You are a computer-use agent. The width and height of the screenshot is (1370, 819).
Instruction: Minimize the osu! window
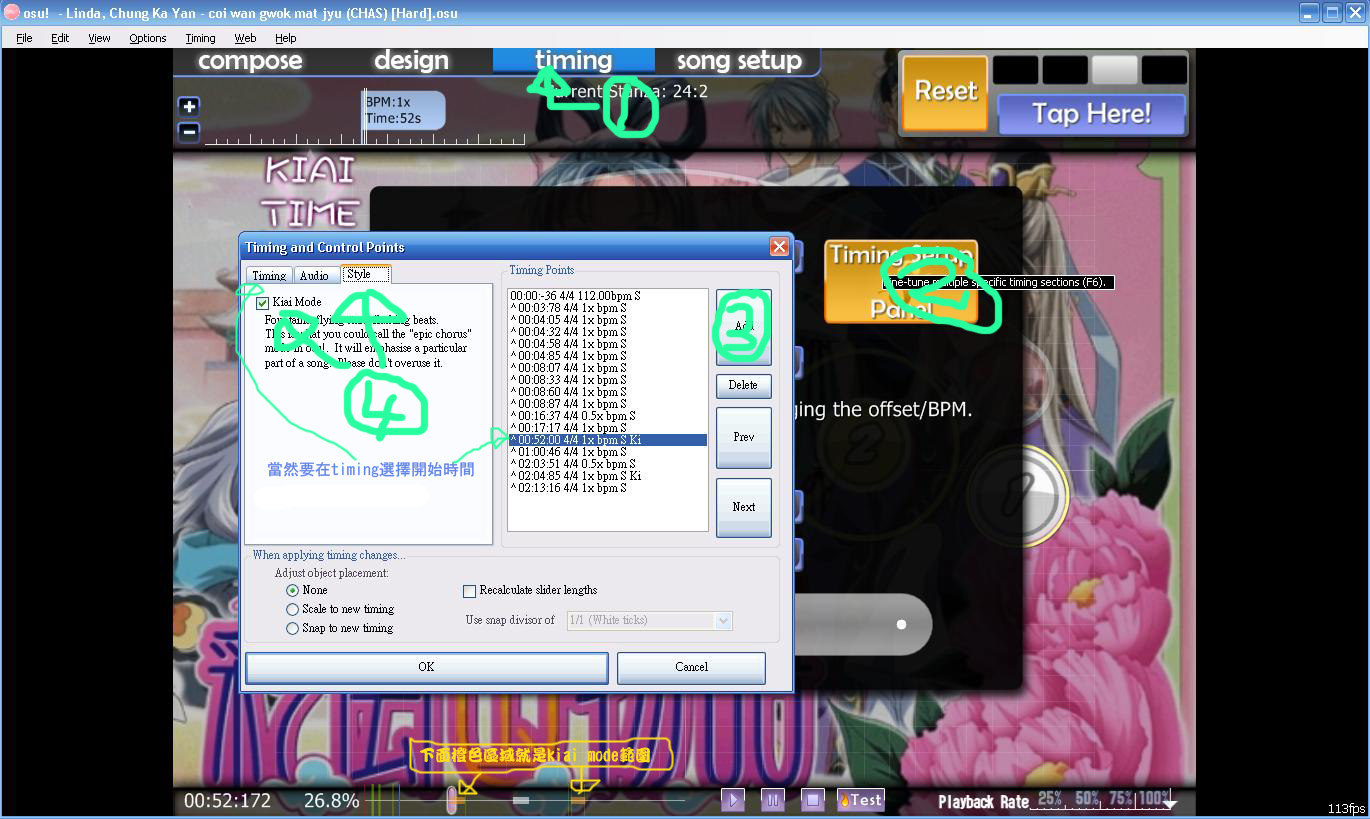point(1310,13)
